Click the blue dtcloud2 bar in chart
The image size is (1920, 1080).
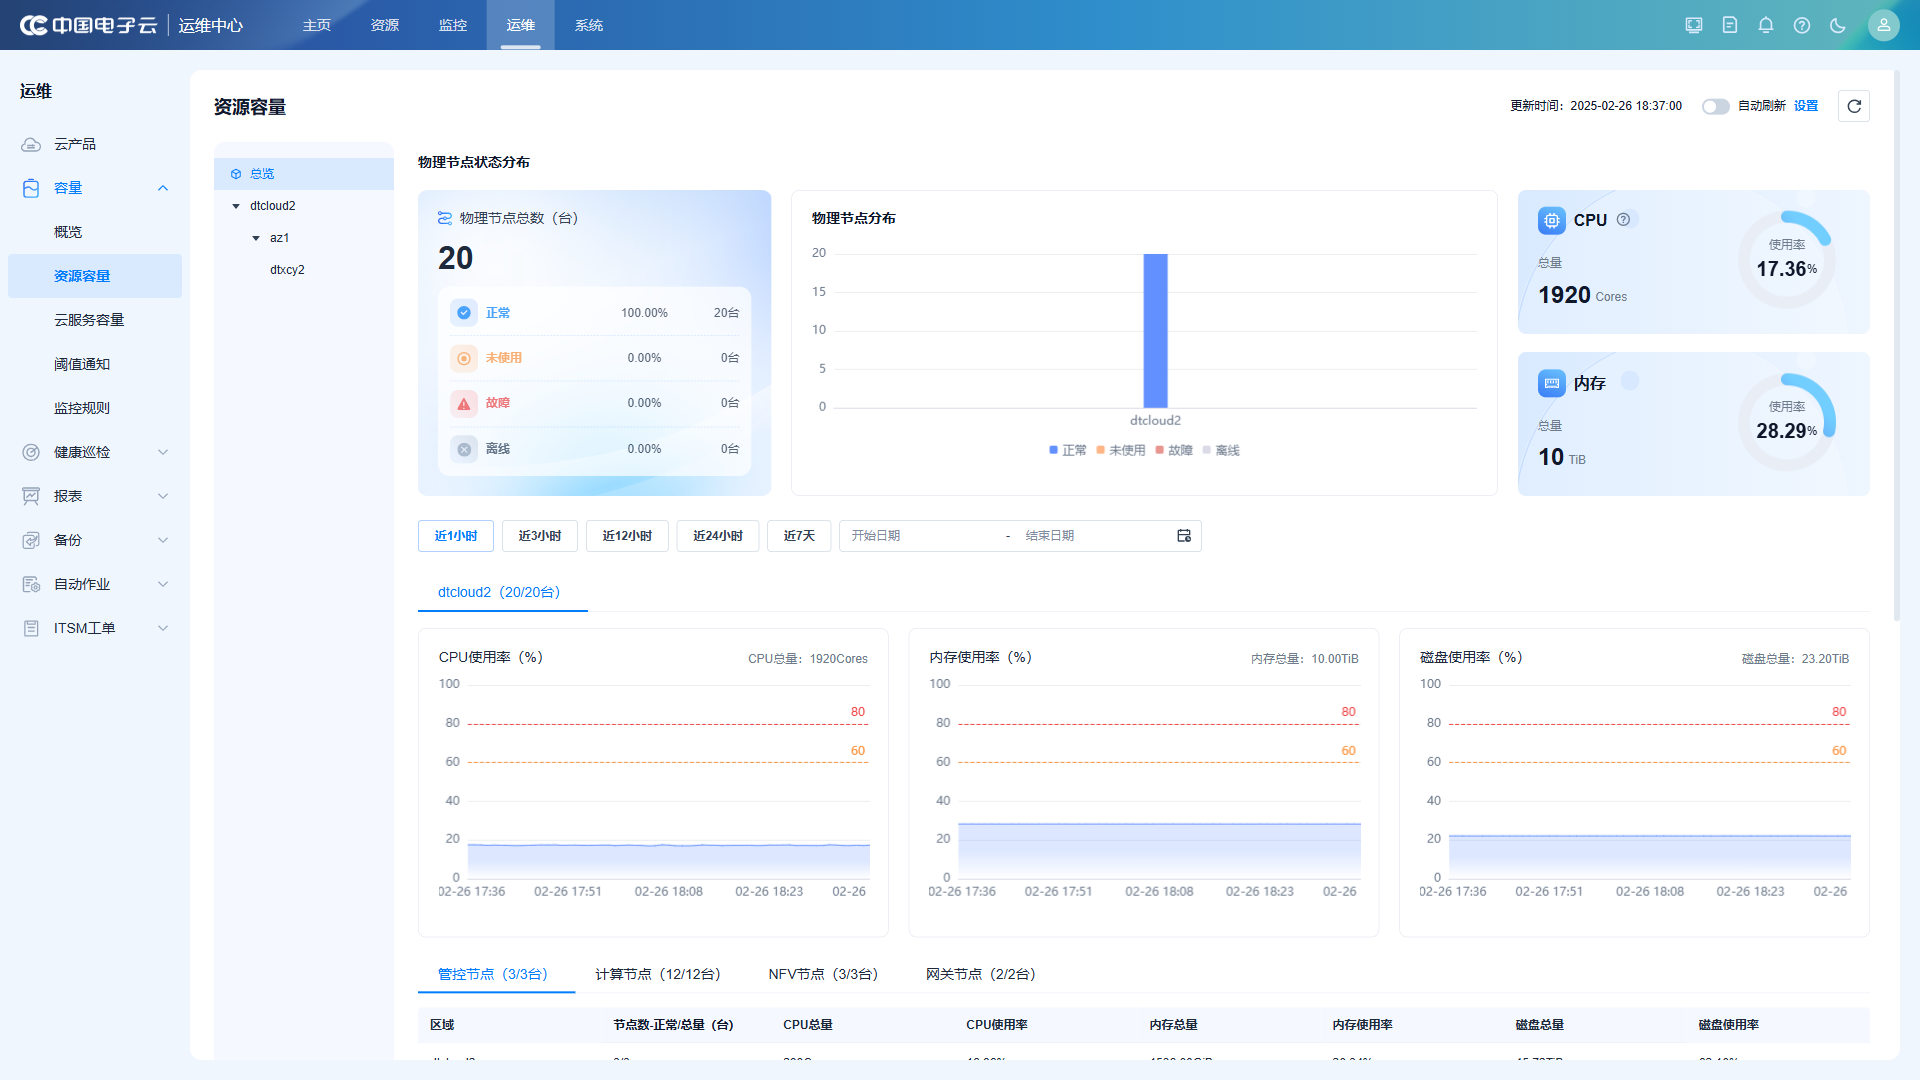pos(1155,331)
